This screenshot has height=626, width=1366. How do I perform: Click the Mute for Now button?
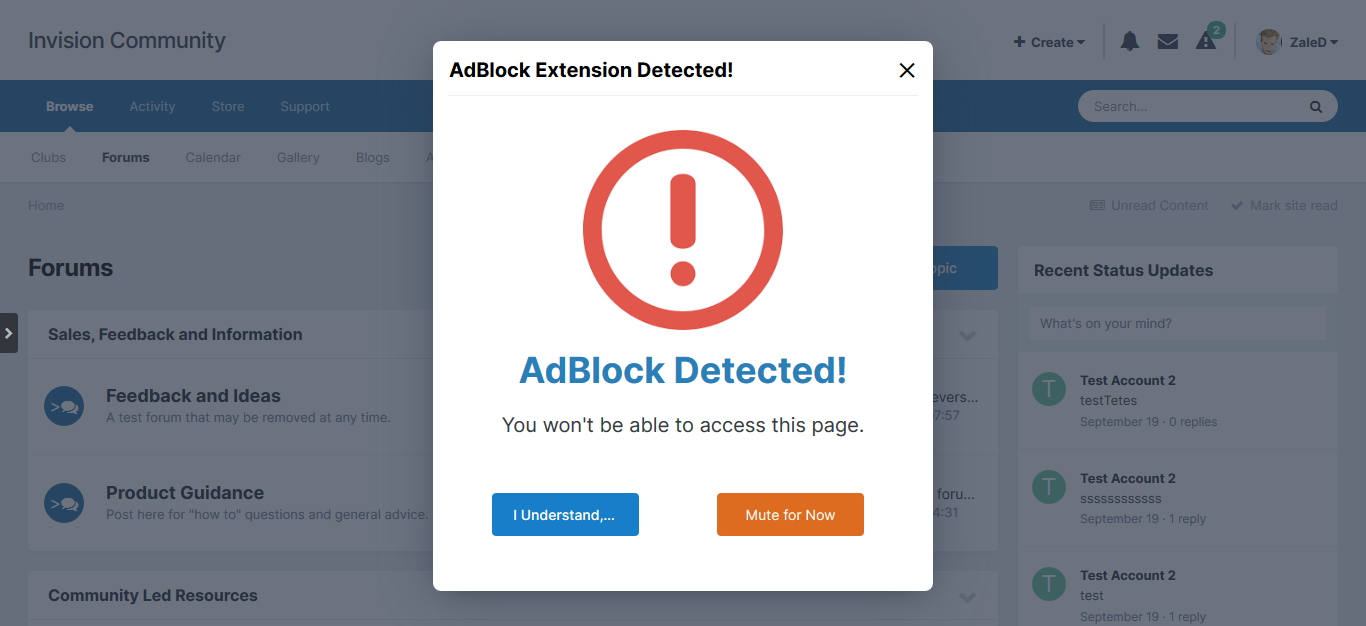click(x=790, y=515)
